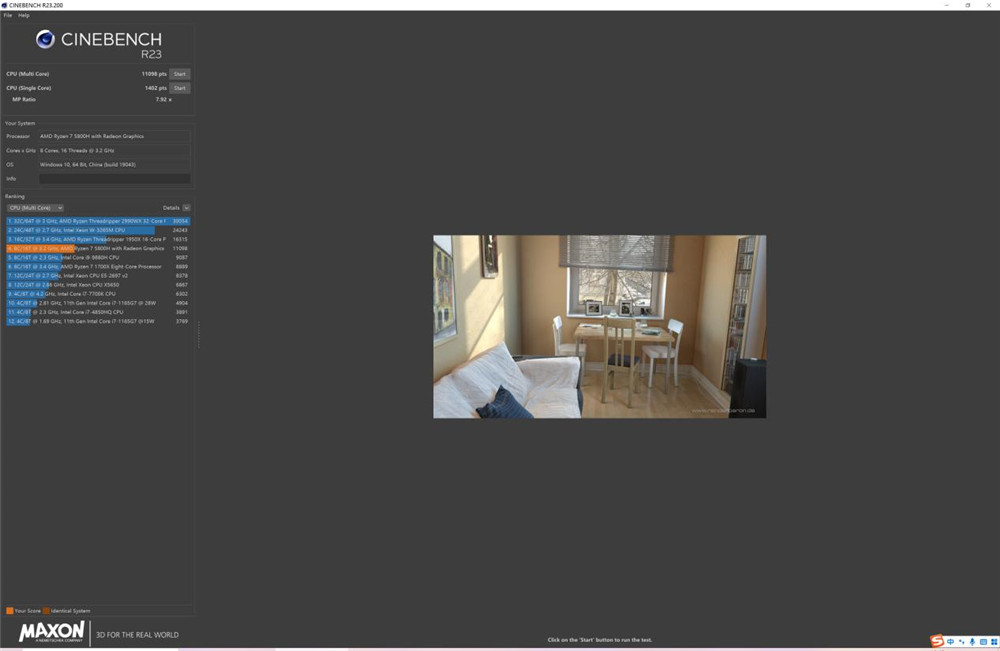The width and height of the screenshot is (1000, 651).
Task: Click the Info text field
Action: 115,179
